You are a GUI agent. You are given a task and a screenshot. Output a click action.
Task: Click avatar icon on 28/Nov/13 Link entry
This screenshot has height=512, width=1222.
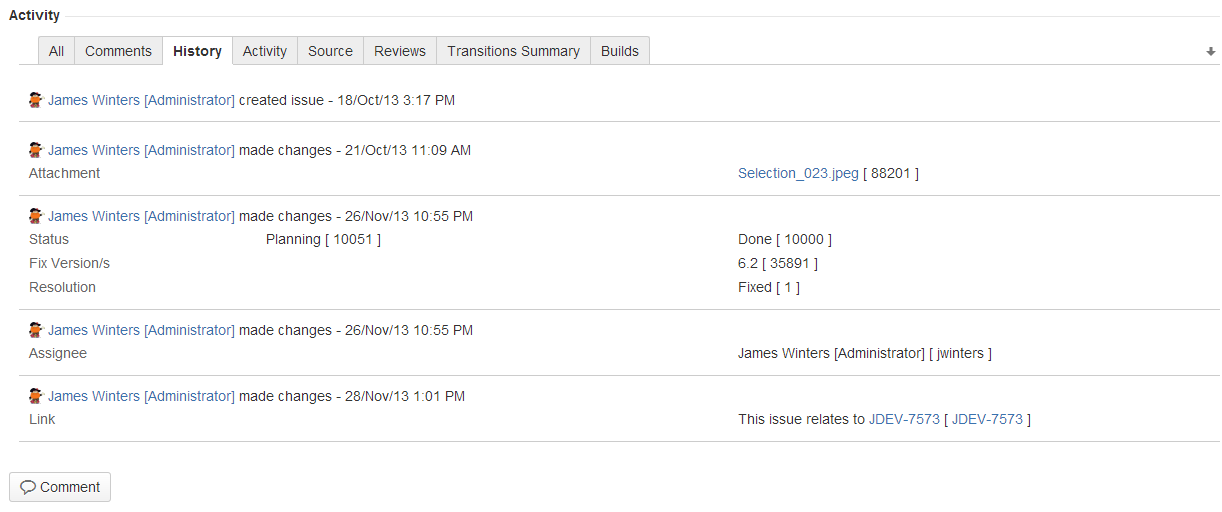[36, 396]
